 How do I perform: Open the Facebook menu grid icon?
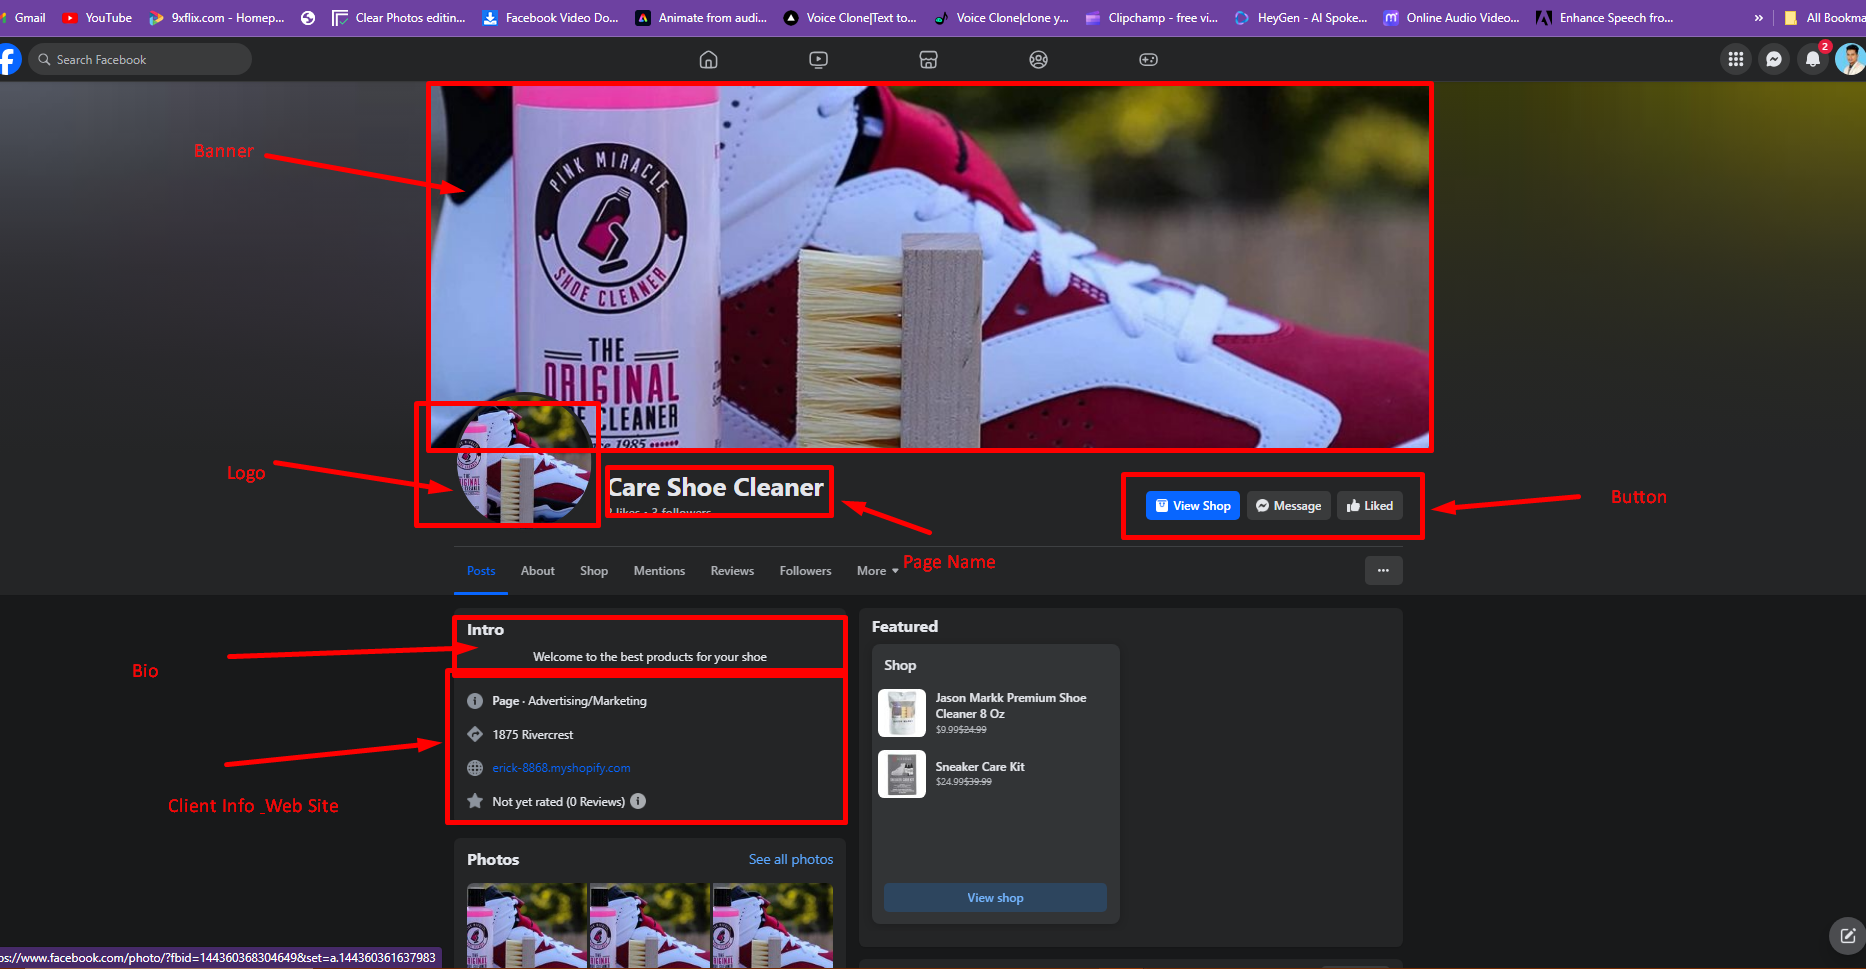1736,60
